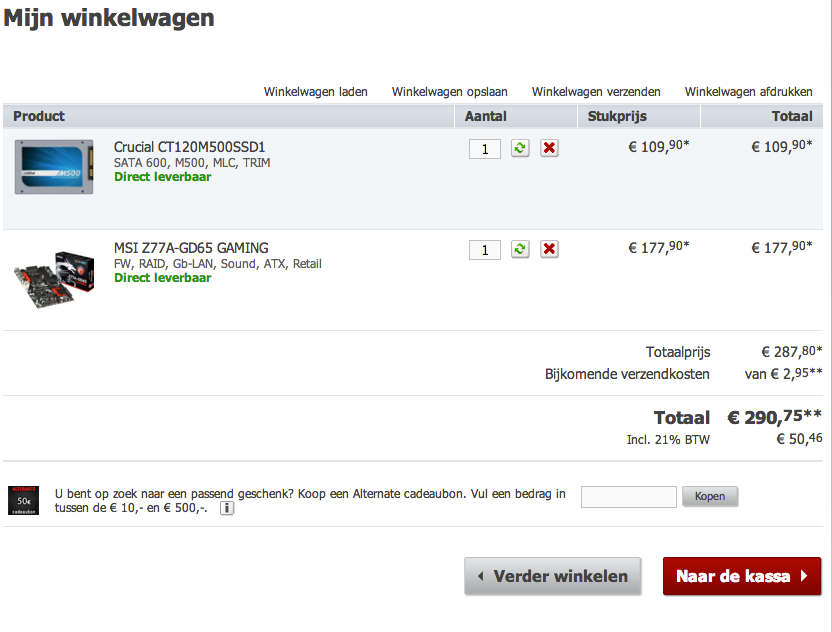
Task: Click Stukprijs € 109,90 of Crucial SSD
Action: 658,146
